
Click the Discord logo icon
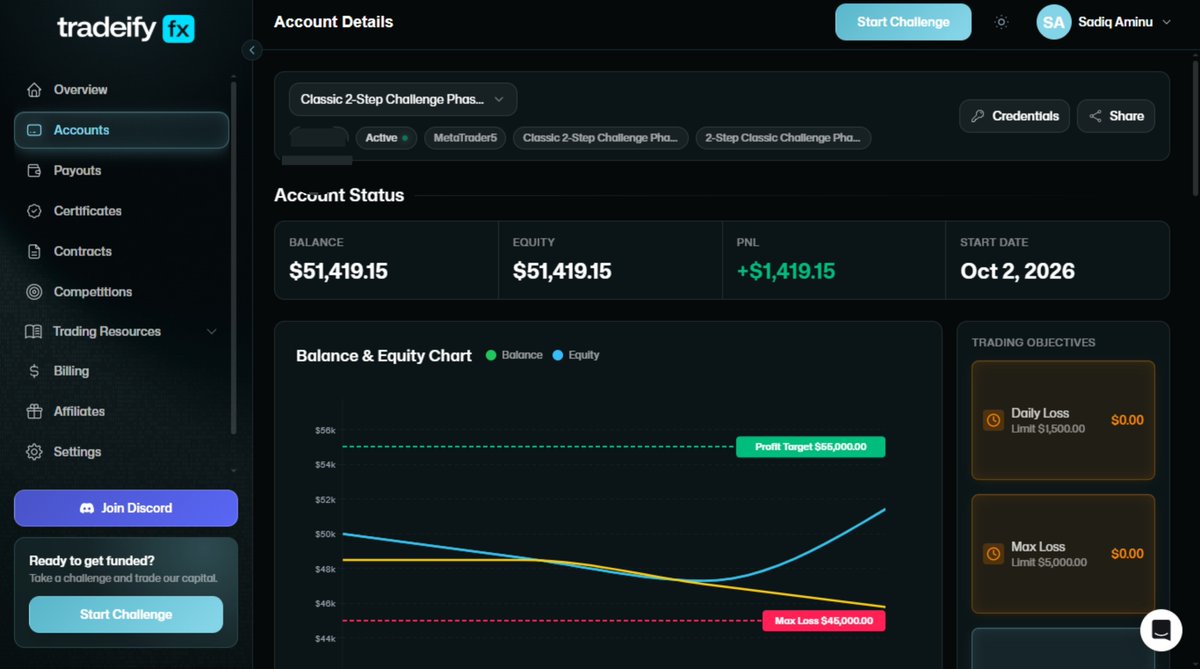(87, 508)
